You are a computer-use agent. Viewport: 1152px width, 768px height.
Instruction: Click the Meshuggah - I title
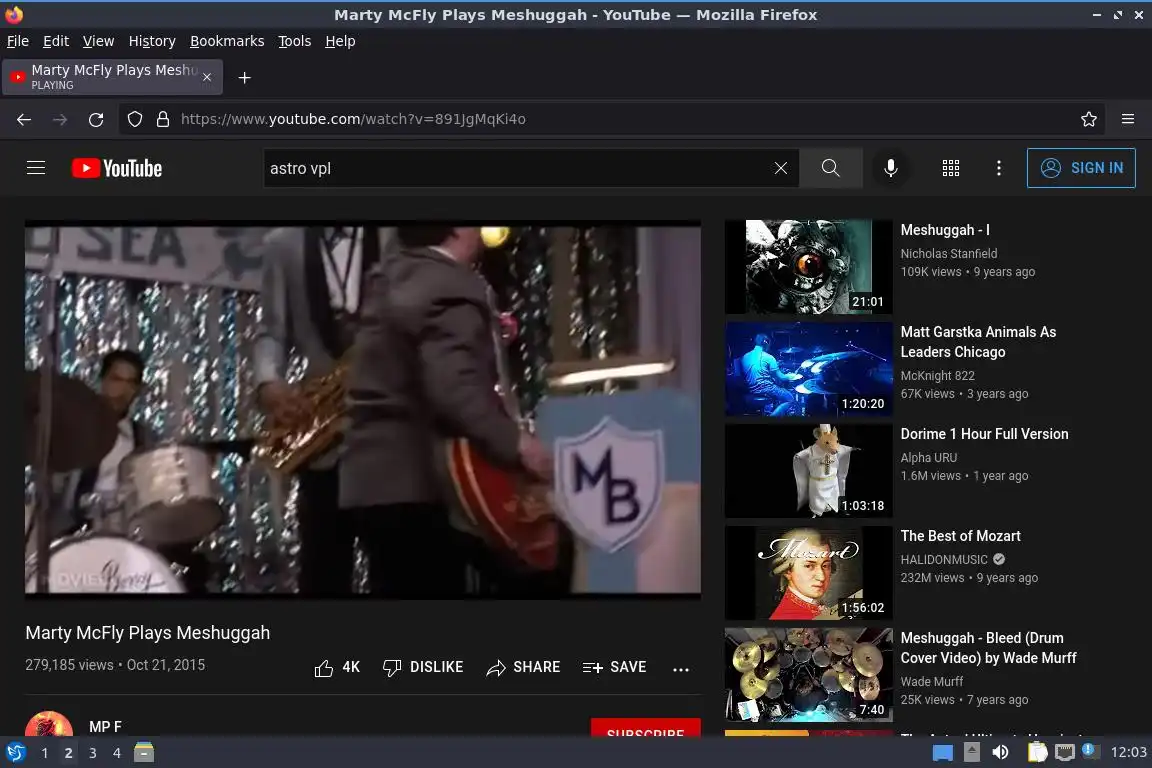(x=945, y=230)
